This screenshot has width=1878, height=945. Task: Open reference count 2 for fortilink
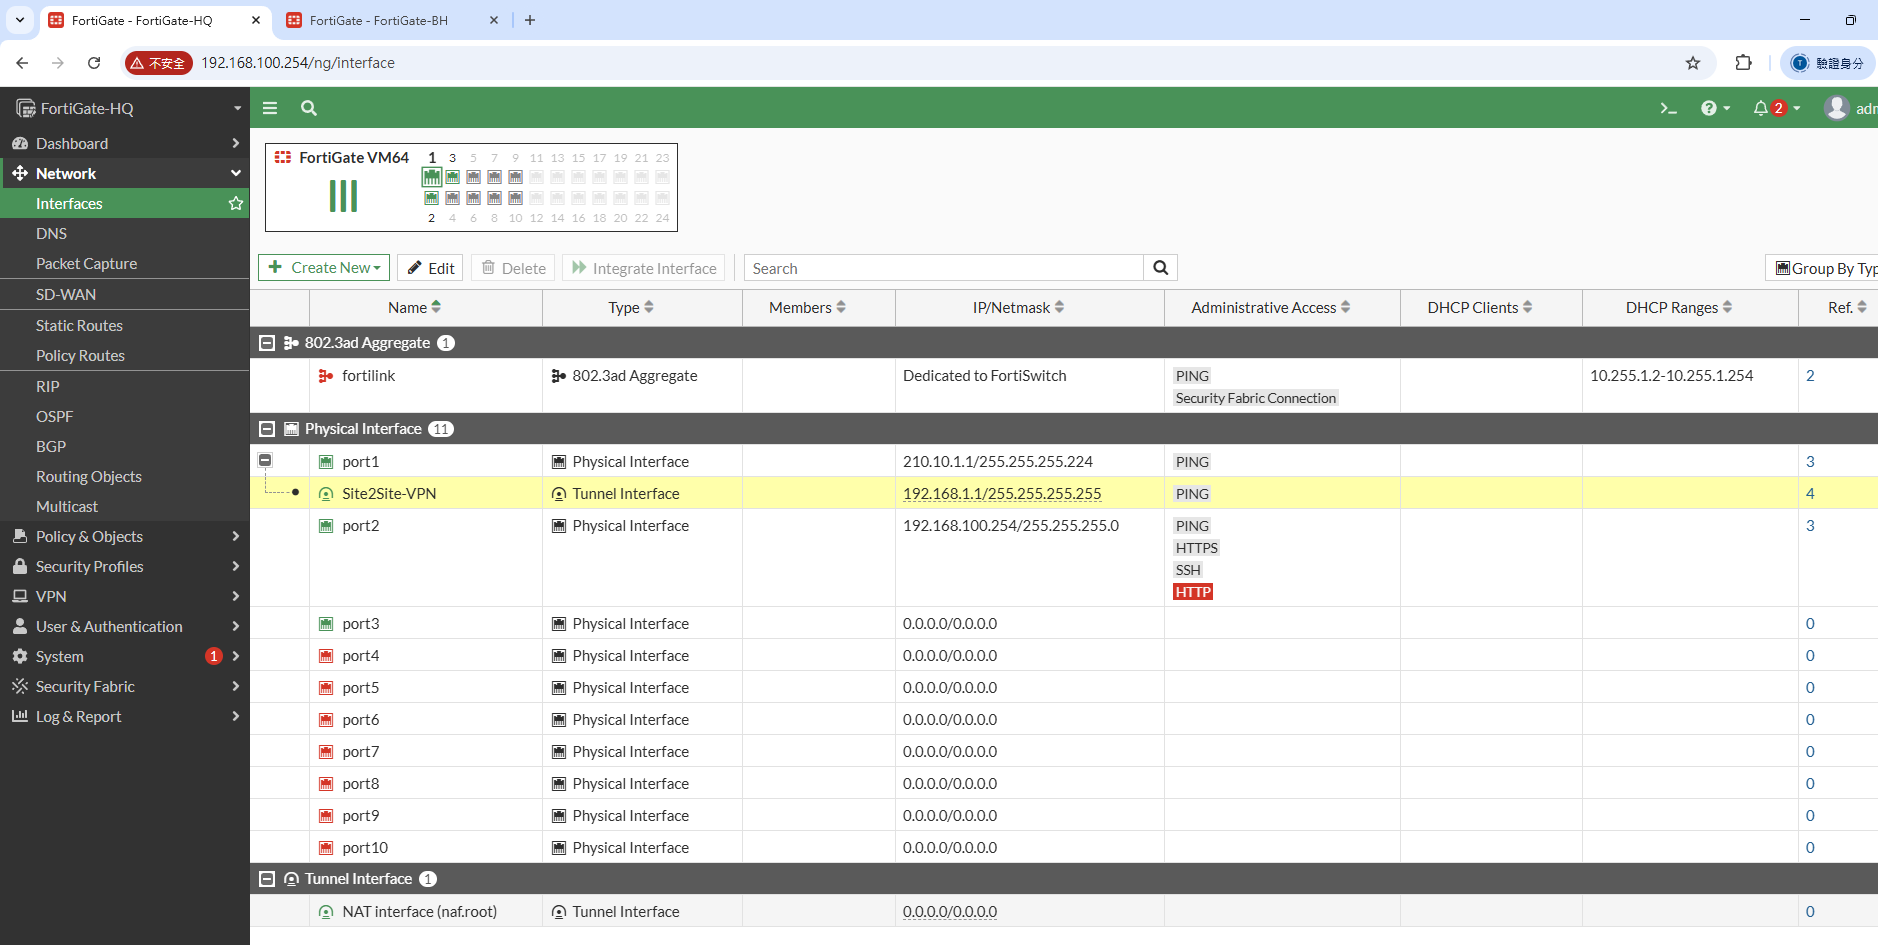coord(1810,376)
